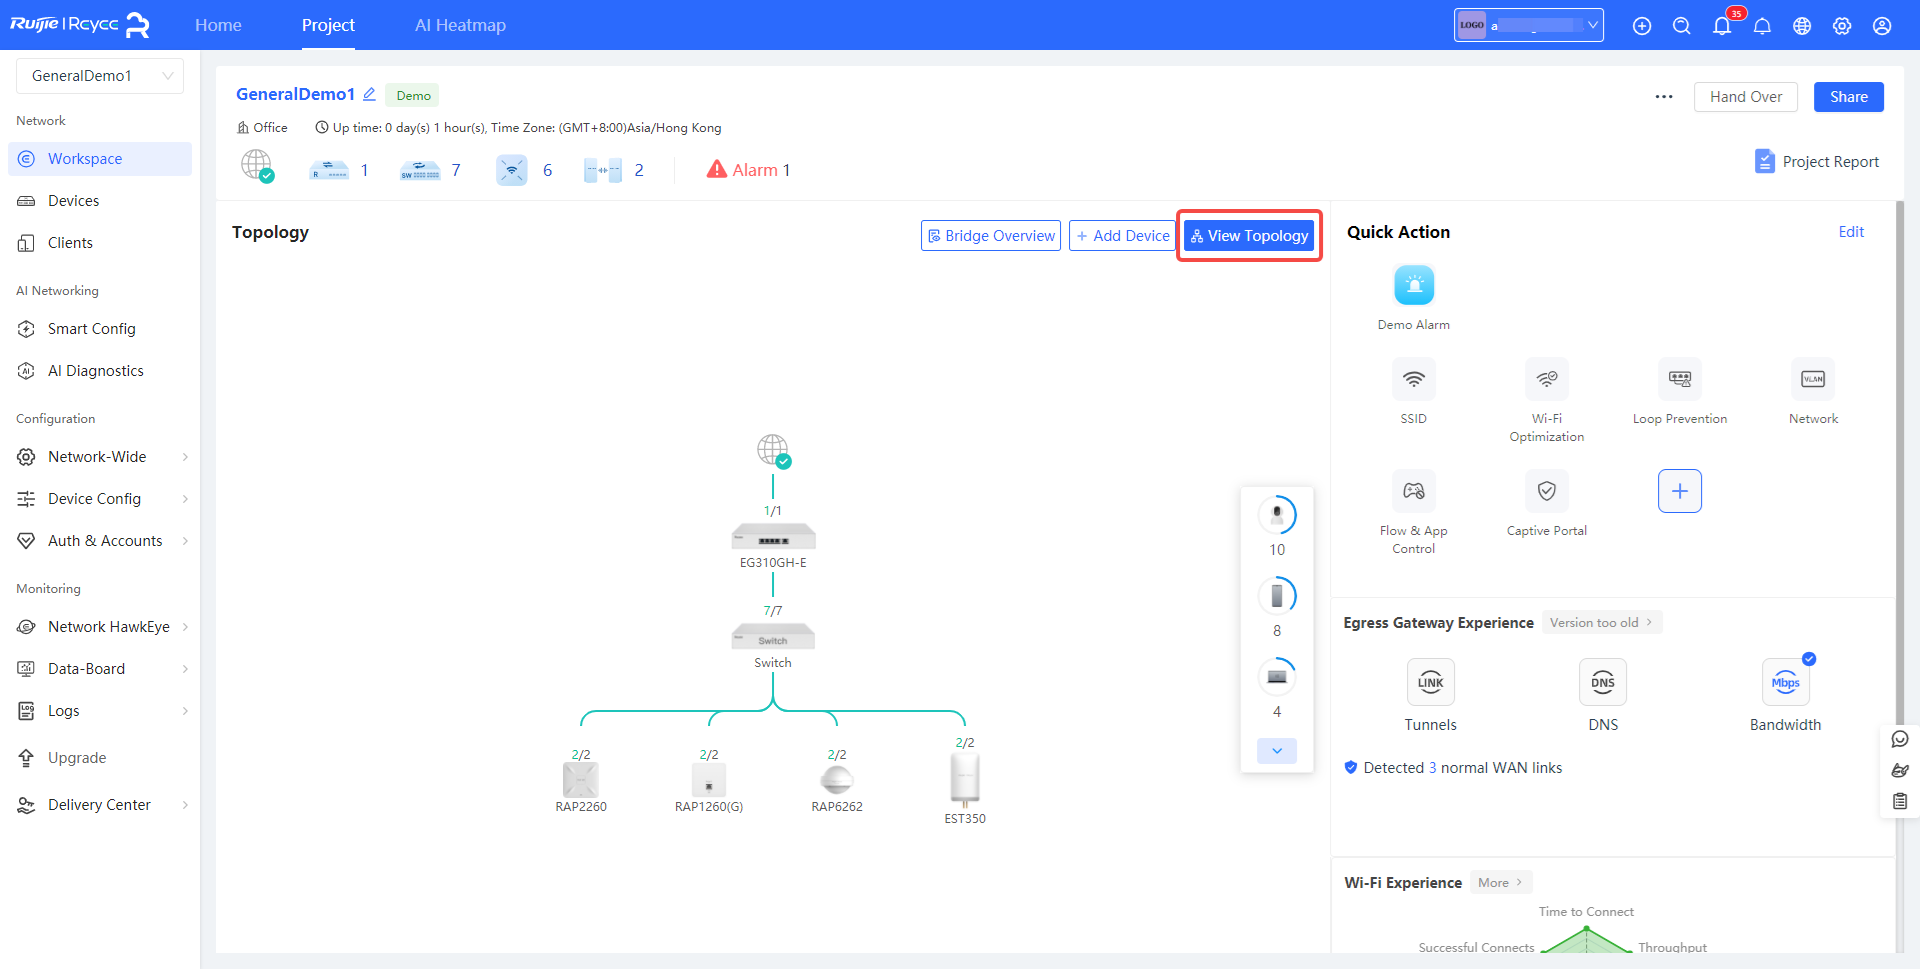Open the Demo Alarm quick action
1920x969 pixels.
[1413, 286]
